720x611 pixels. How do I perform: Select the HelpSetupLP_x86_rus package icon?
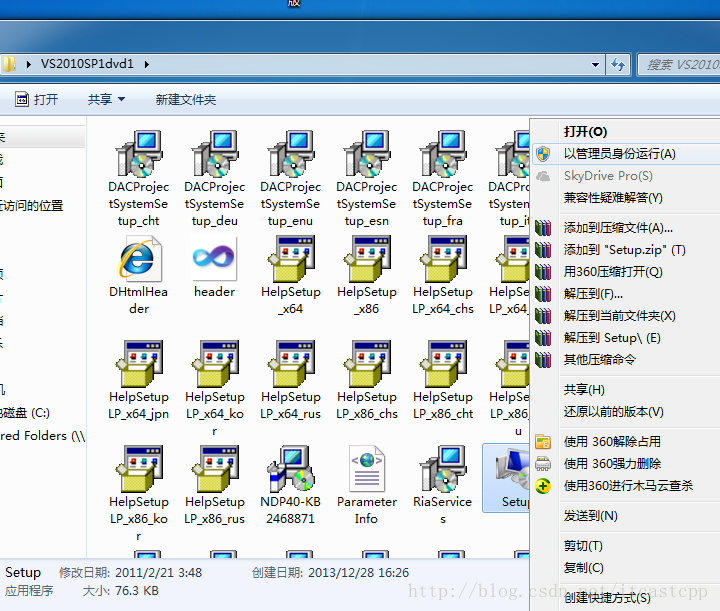214,469
